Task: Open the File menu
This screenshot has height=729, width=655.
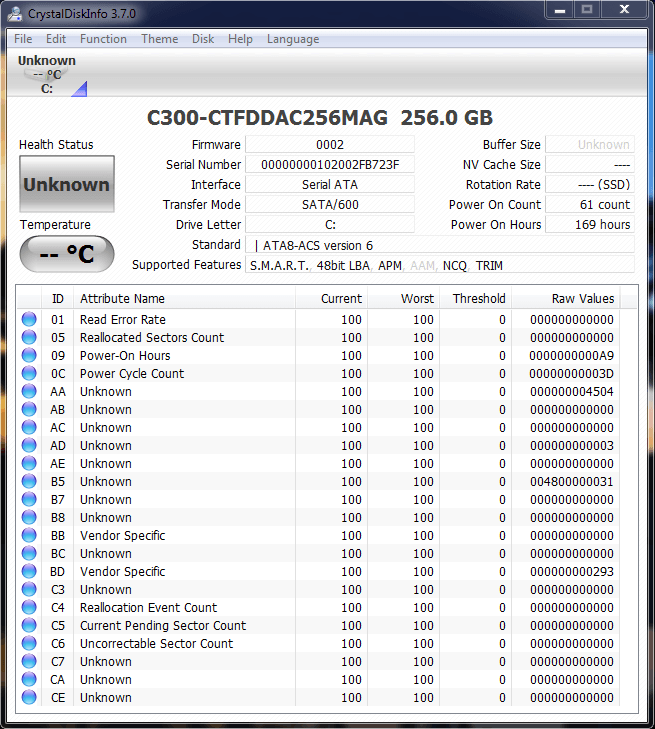Action: pyautogui.click(x=23, y=39)
